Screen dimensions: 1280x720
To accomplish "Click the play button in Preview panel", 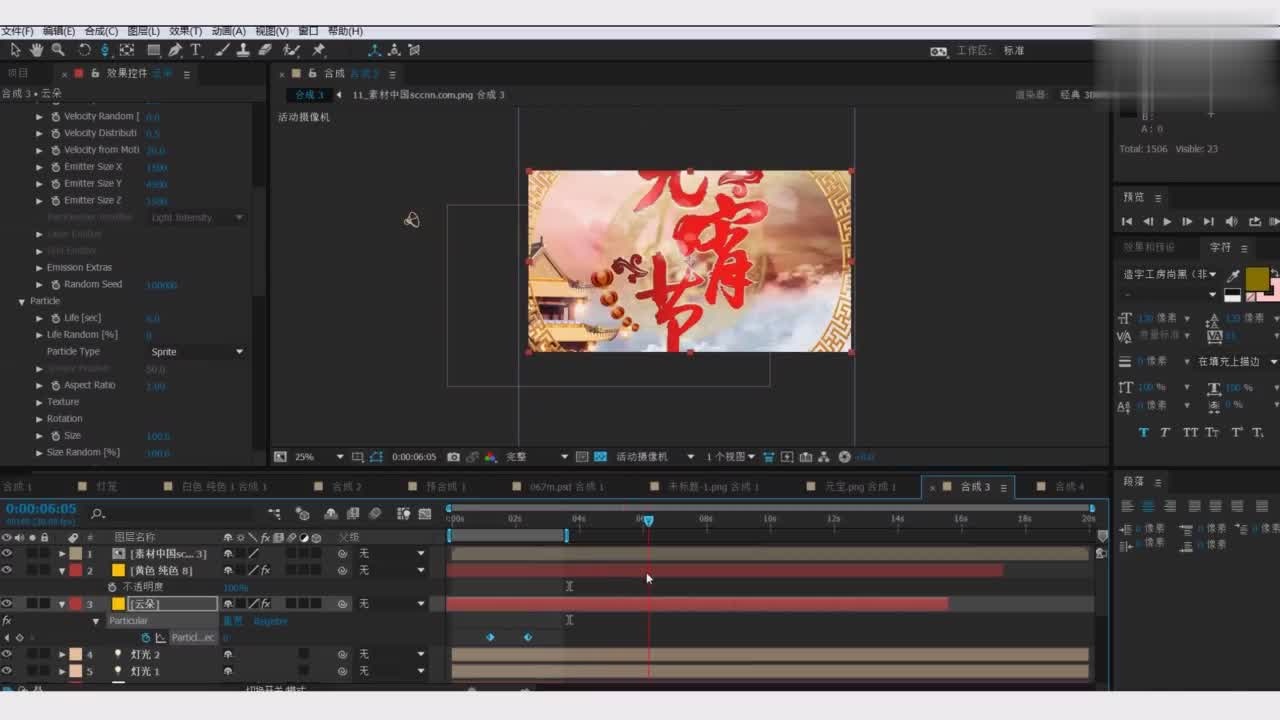I will (x=1167, y=222).
